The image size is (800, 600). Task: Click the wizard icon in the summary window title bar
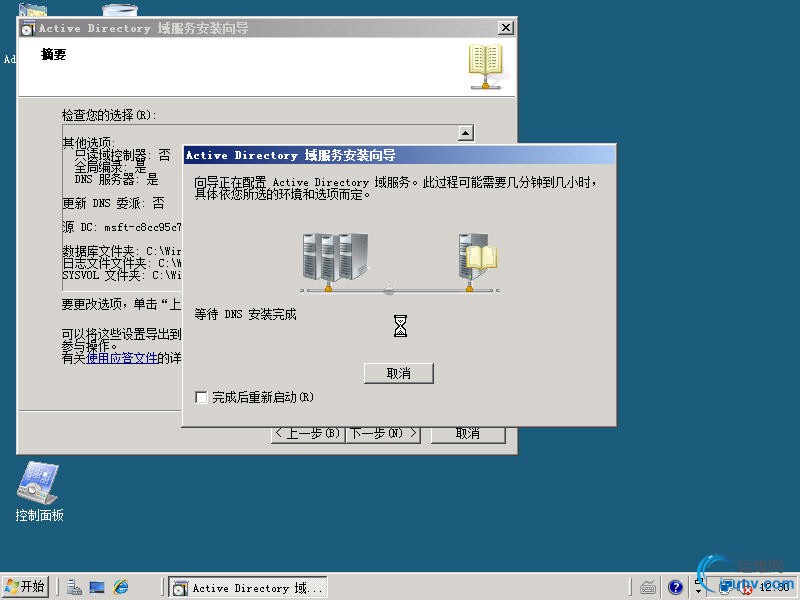coord(28,29)
